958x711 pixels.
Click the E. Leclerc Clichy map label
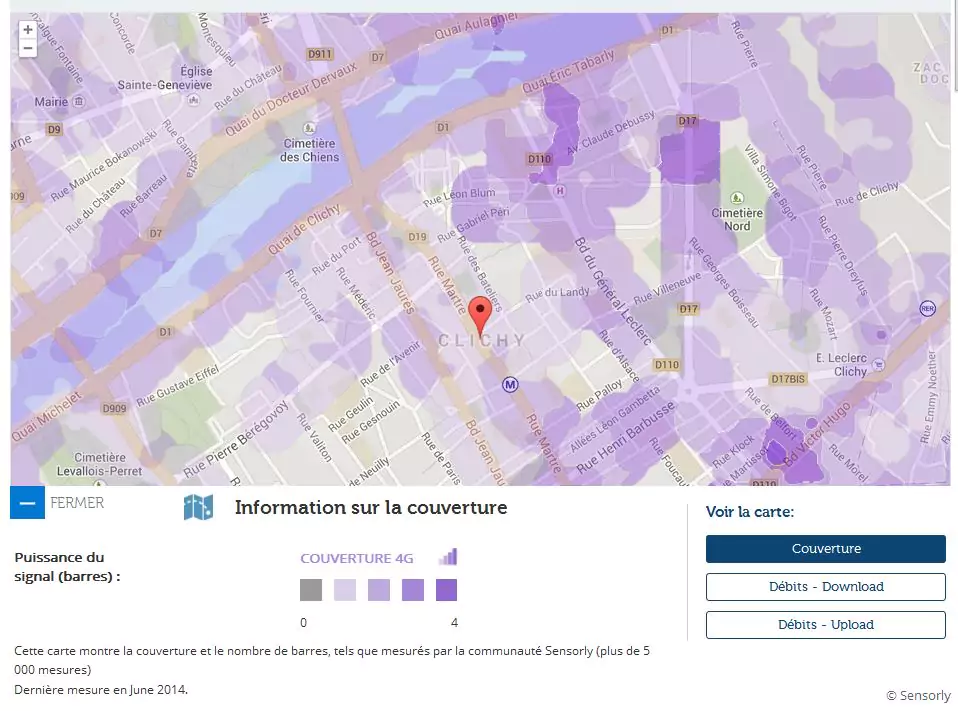(840, 365)
